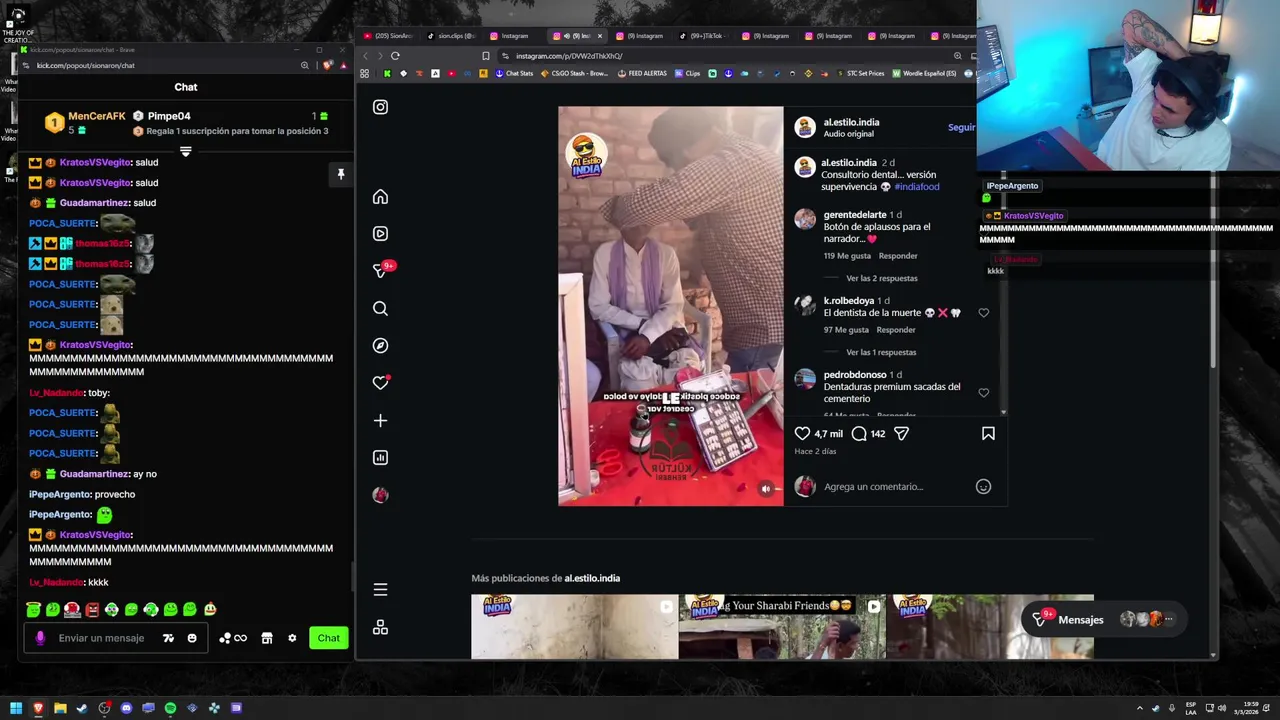1280x720 pixels.
Task: Open the #indiafood hashtag link
Action: pos(917,187)
